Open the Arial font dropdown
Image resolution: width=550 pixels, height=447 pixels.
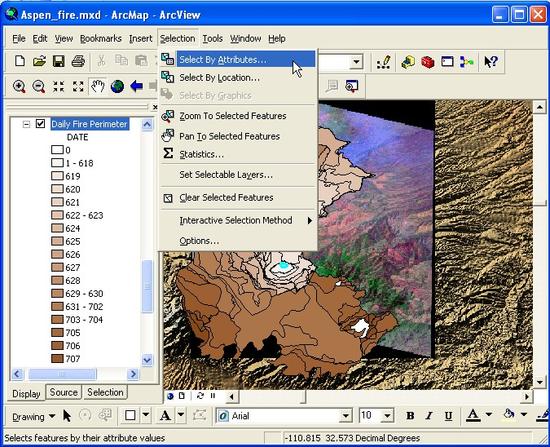(346, 416)
